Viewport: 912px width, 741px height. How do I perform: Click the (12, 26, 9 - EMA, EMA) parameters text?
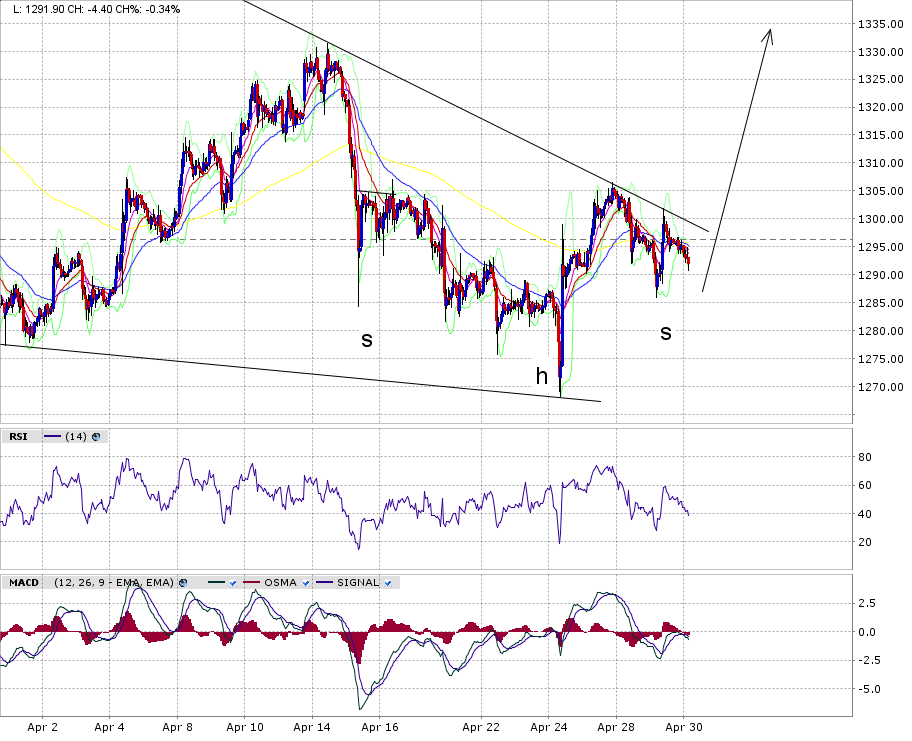coord(114,583)
